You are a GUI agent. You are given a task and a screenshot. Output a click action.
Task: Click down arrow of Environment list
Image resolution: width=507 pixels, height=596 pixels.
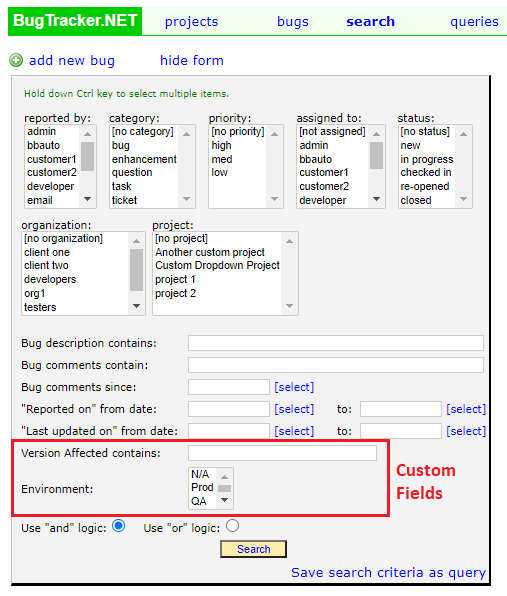pyautogui.click(x=225, y=500)
